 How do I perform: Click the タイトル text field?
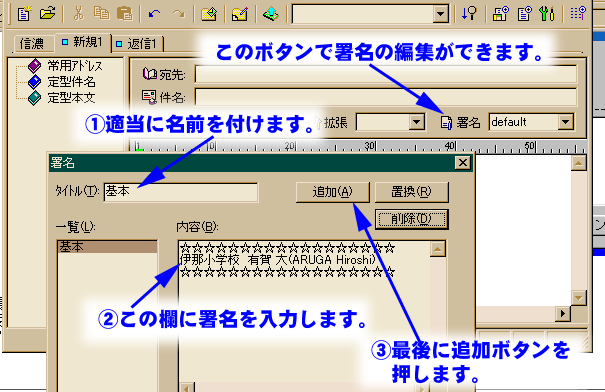[181, 192]
